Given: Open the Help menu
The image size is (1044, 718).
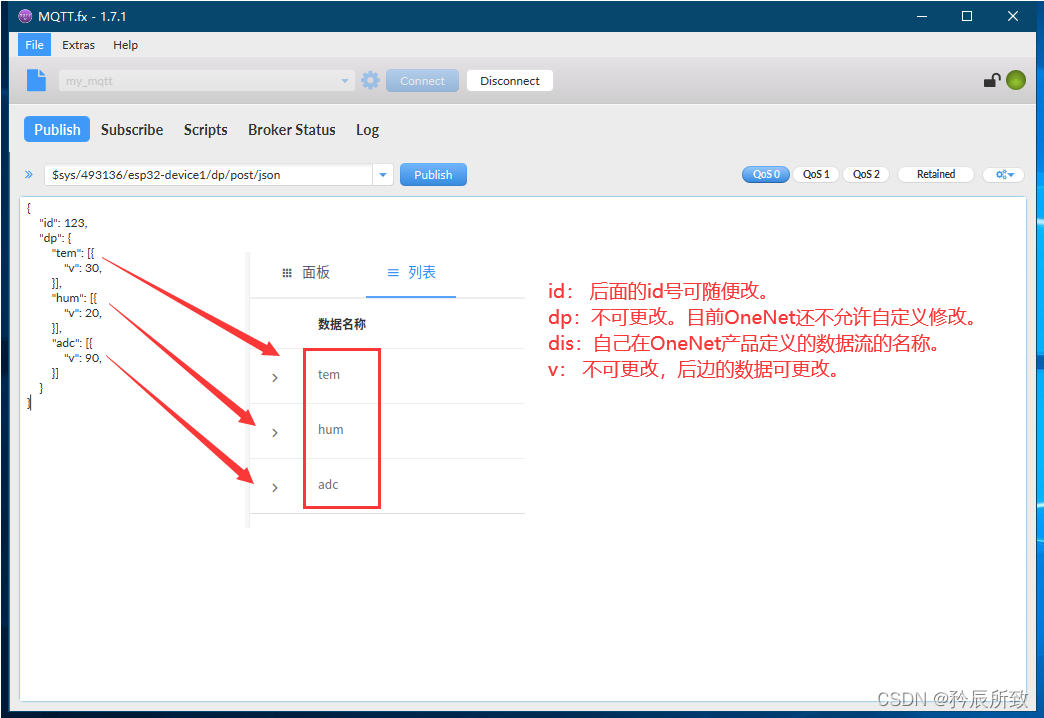Looking at the screenshot, I should coord(125,45).
